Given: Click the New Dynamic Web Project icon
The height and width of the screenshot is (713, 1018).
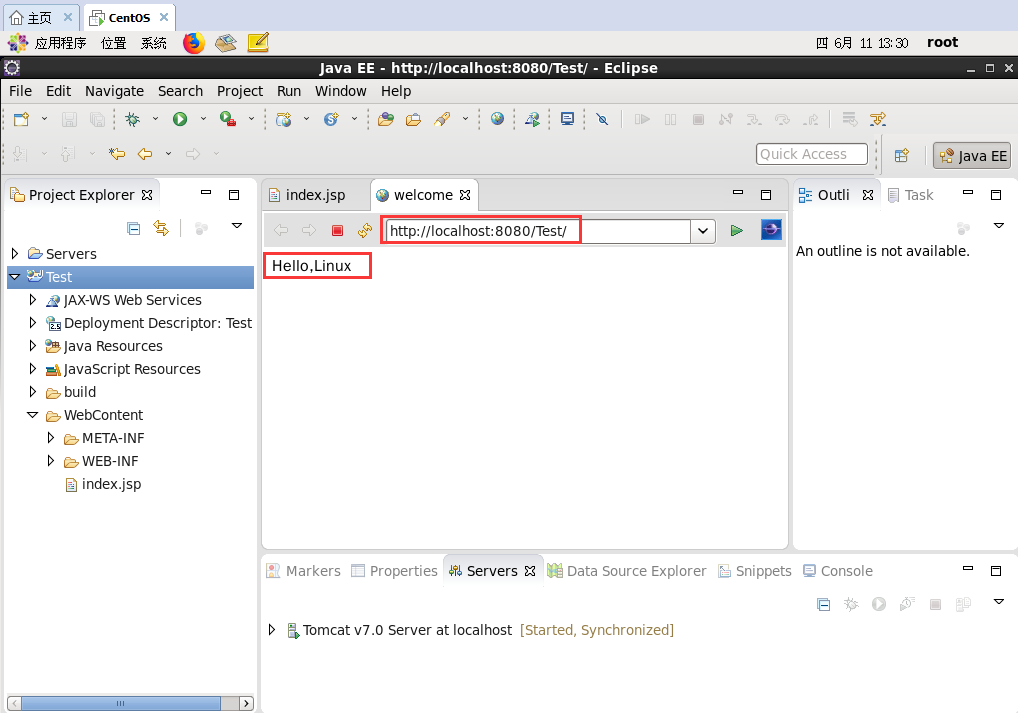Looking at the screenshot, I should (x=284, y=119).
